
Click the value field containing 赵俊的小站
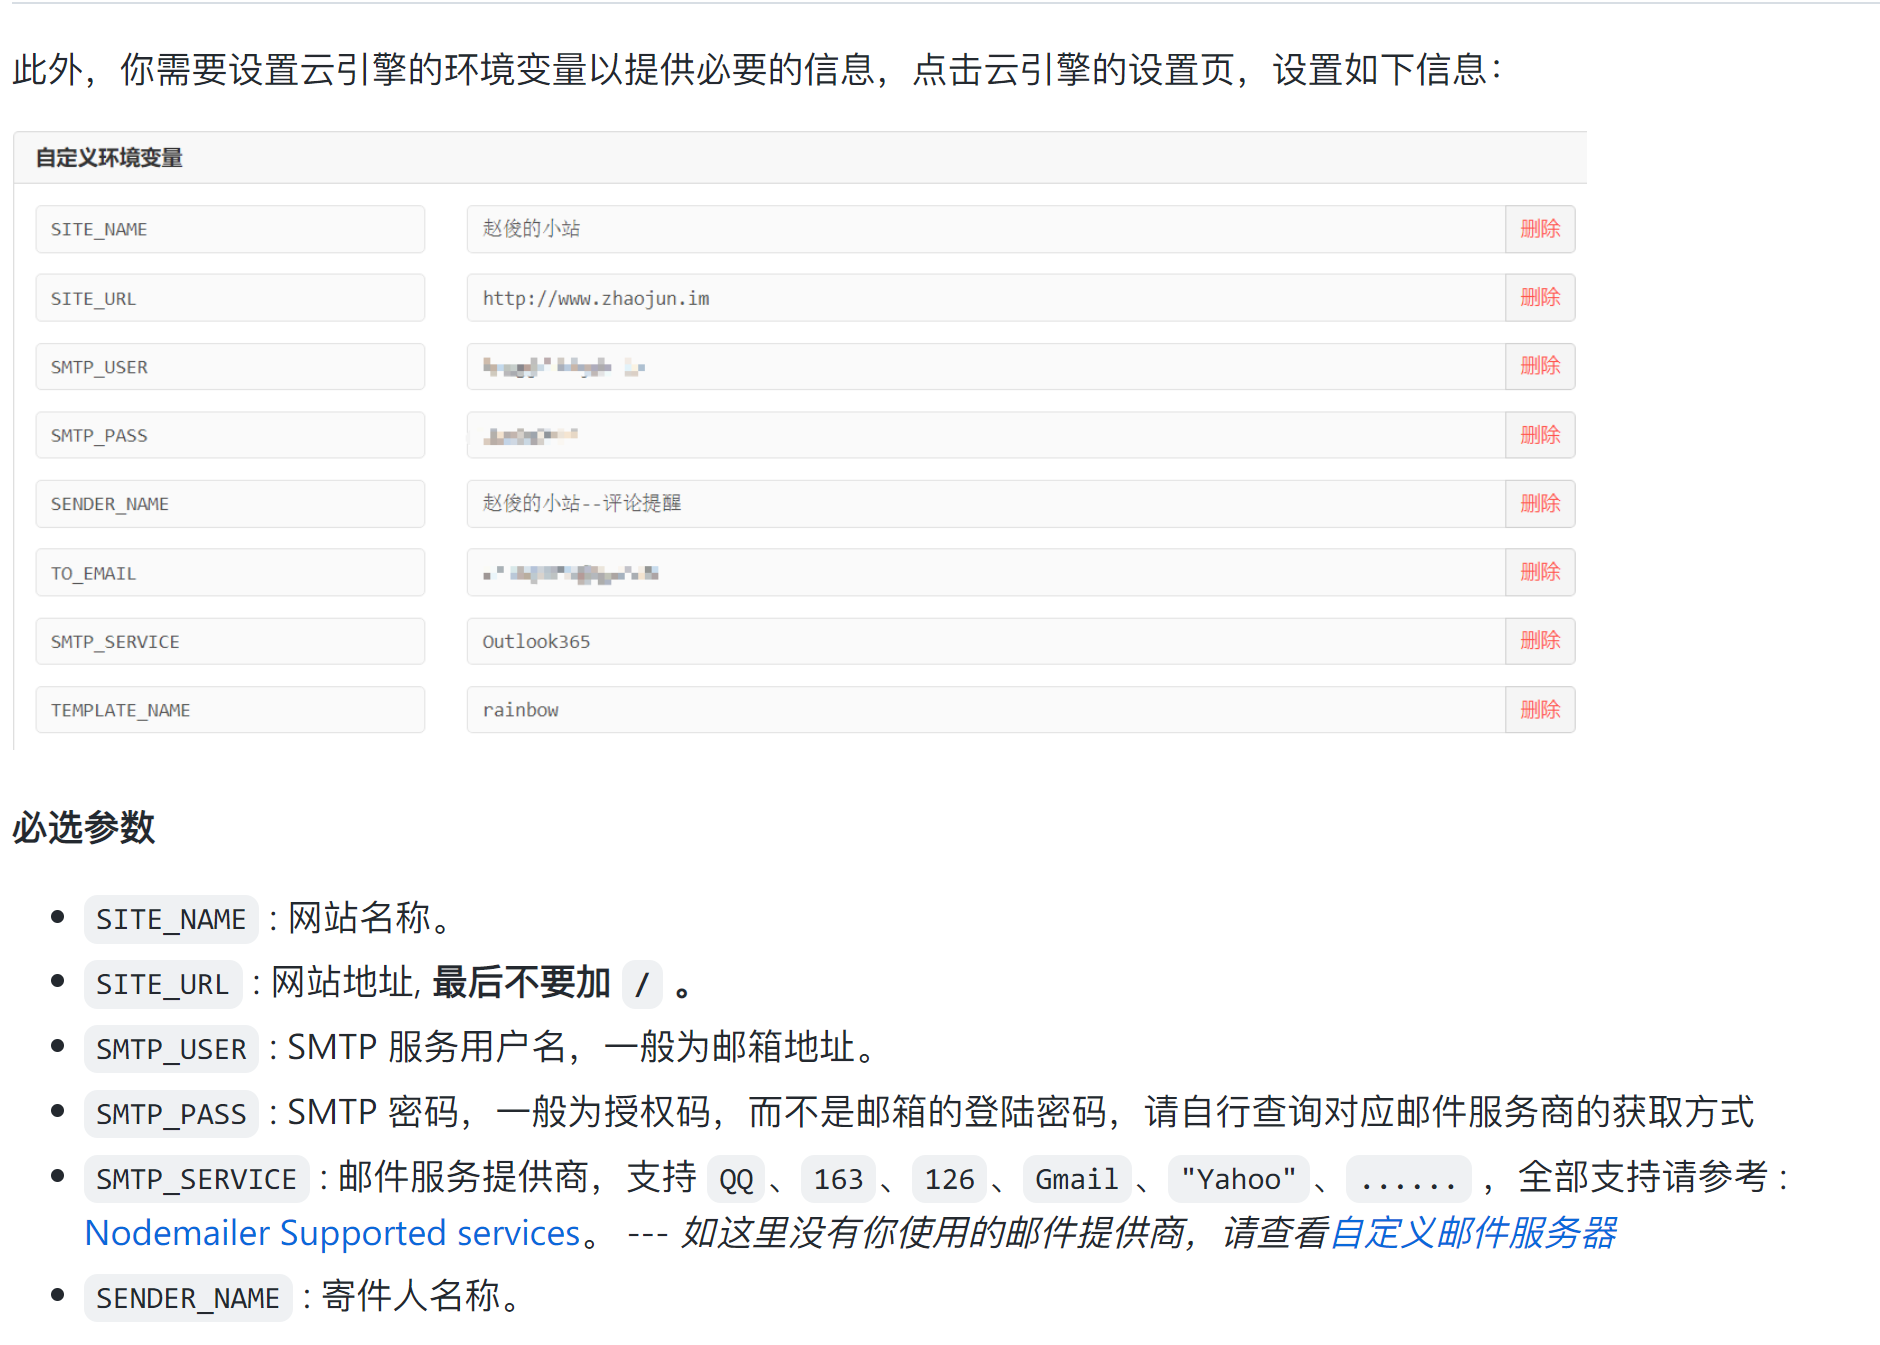point(985,229)
